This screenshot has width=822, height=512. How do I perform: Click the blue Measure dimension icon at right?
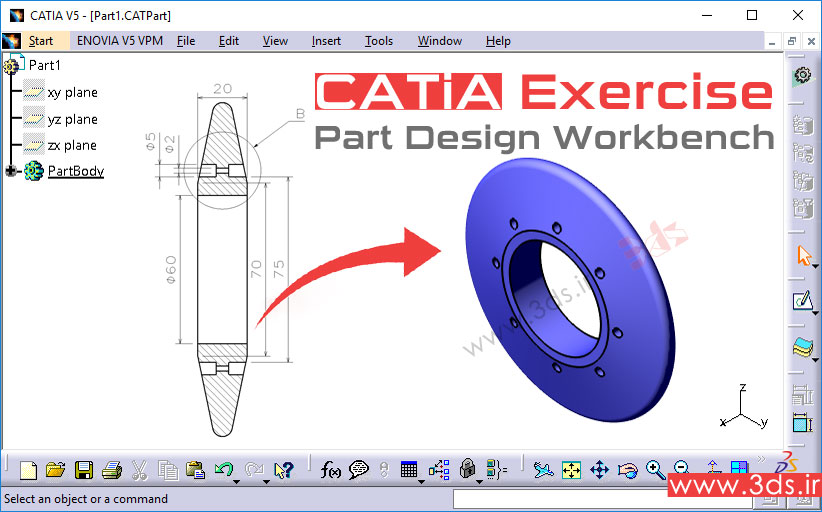click(803, 422)
